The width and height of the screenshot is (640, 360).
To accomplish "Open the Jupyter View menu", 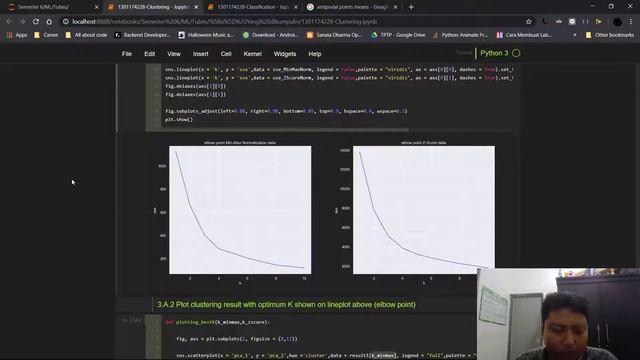I will 173,54.
